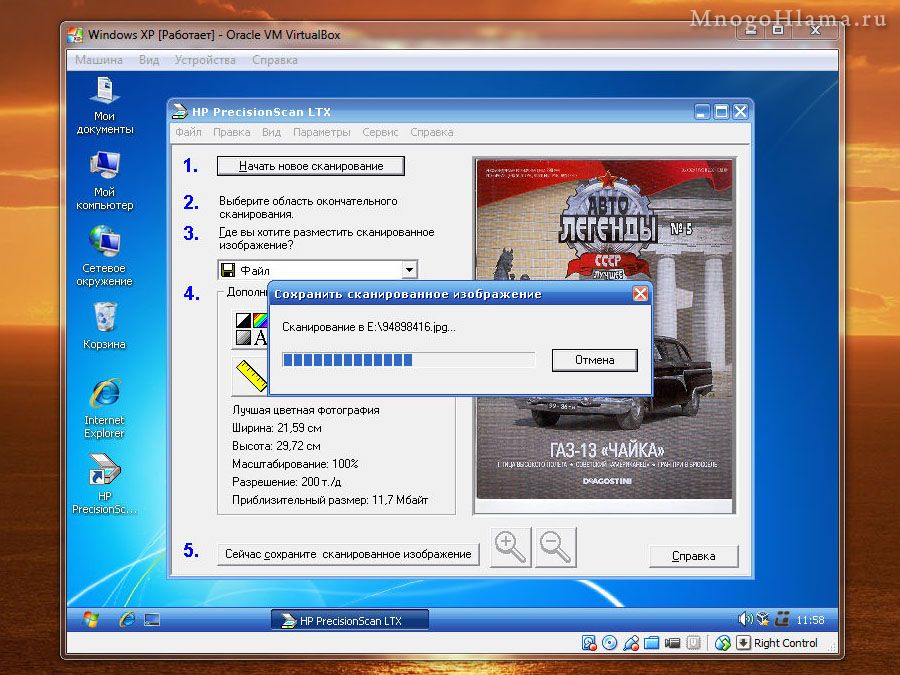Screen dimensions: 900x675
Task: Open the Корзина recycle bin icon
Action: [x=104, y=325]
